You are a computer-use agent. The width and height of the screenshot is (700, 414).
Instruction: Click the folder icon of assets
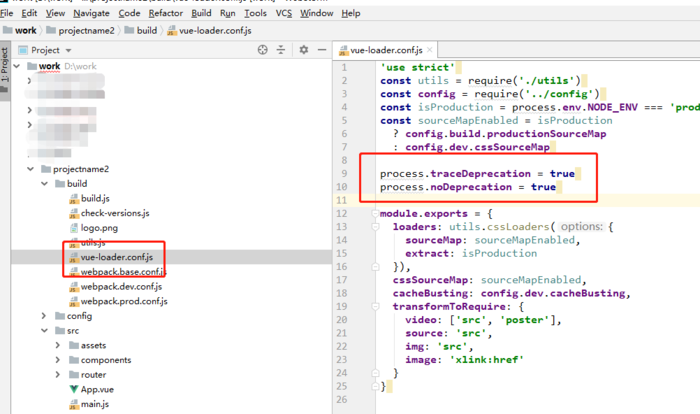click(x=74, y=345)
